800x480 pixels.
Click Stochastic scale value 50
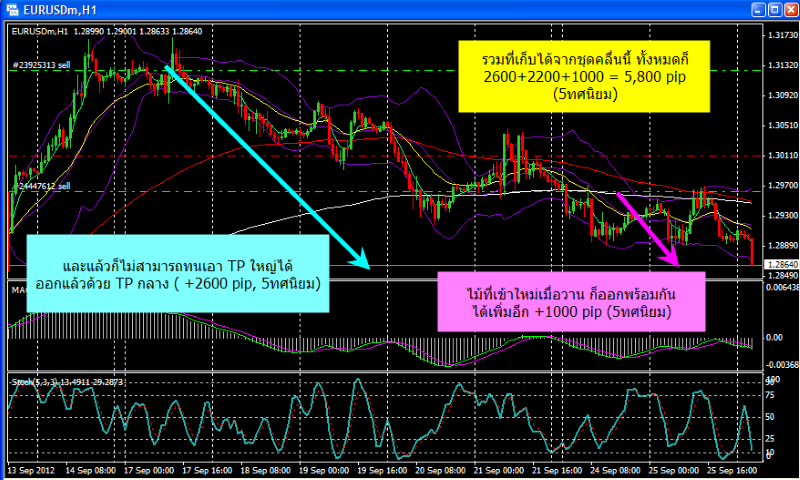pos(770,417)
